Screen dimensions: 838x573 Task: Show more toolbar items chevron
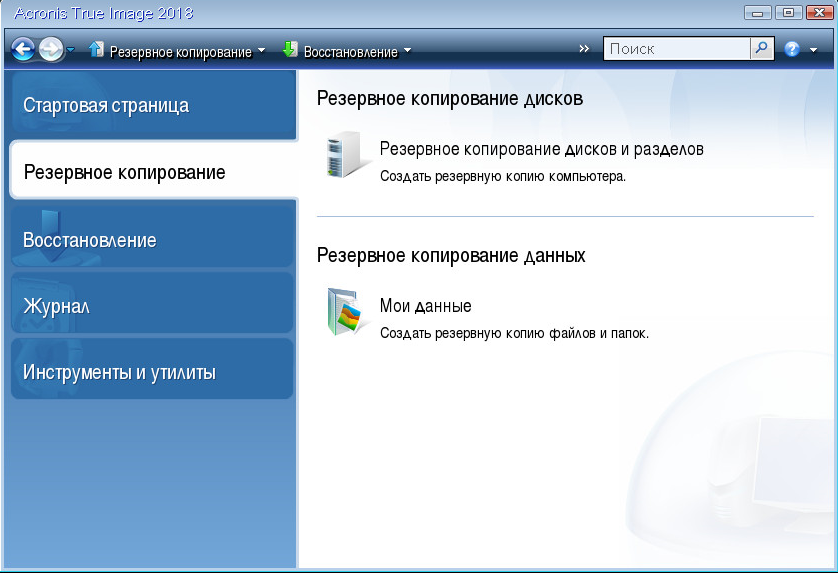(584, 49)
